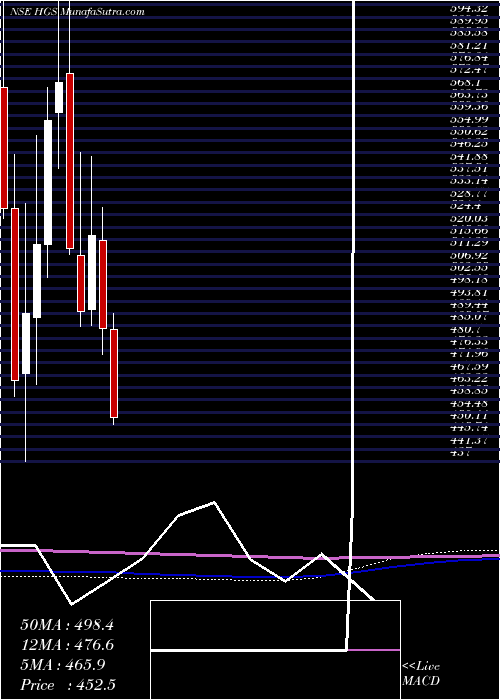Click the Price : 452.5 value
500x700 pixels.
pyautogui.click(x=70, y=685)
